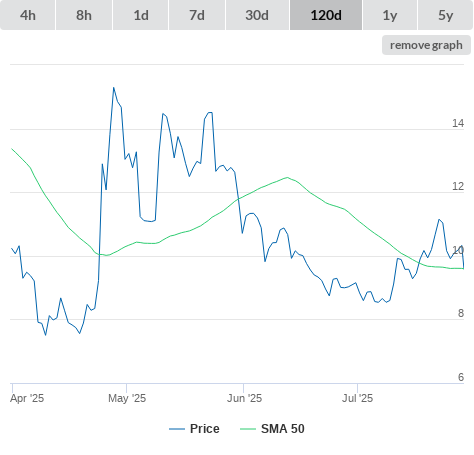Viewport: 474px width, 455px height.
Task: Show the 1y price history
Action: pyautogui.click(x=390, y=15)
